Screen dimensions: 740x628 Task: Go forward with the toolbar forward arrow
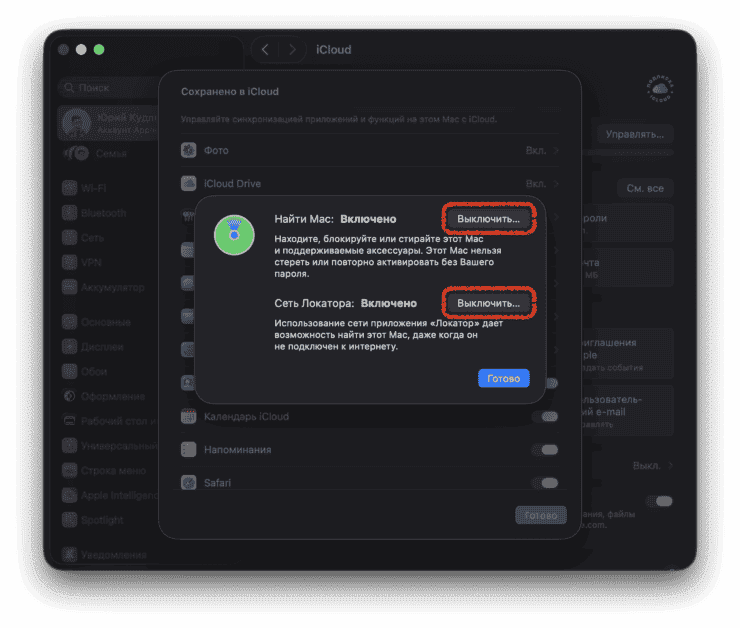pos(292,50)
